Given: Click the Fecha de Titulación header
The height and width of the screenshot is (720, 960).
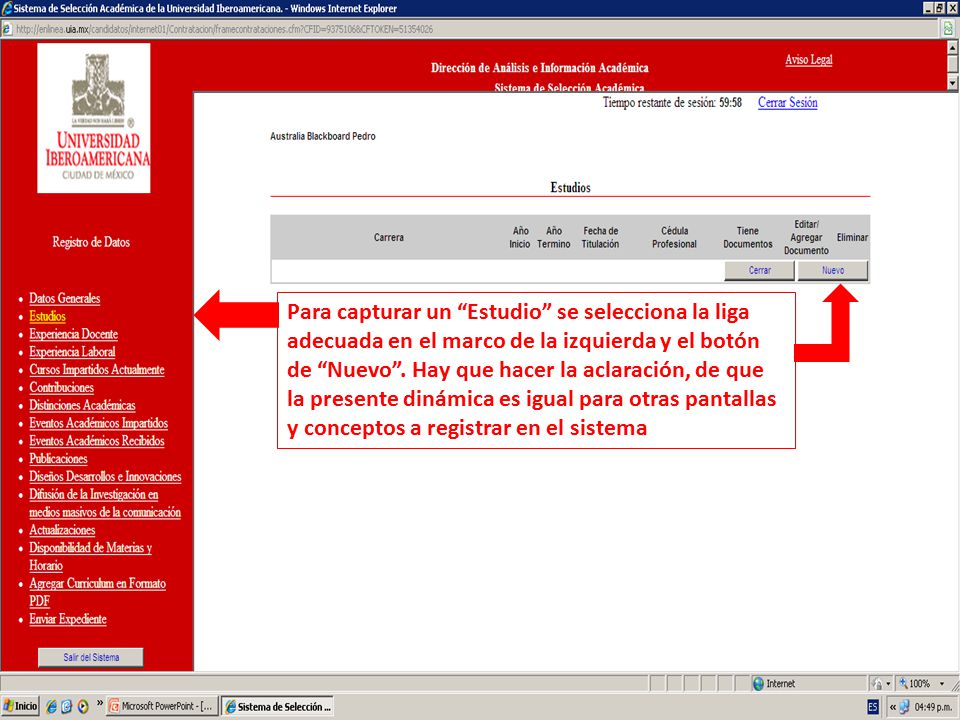Looking at the screenshot, I should pyautogui.click(x=600, y=237).
